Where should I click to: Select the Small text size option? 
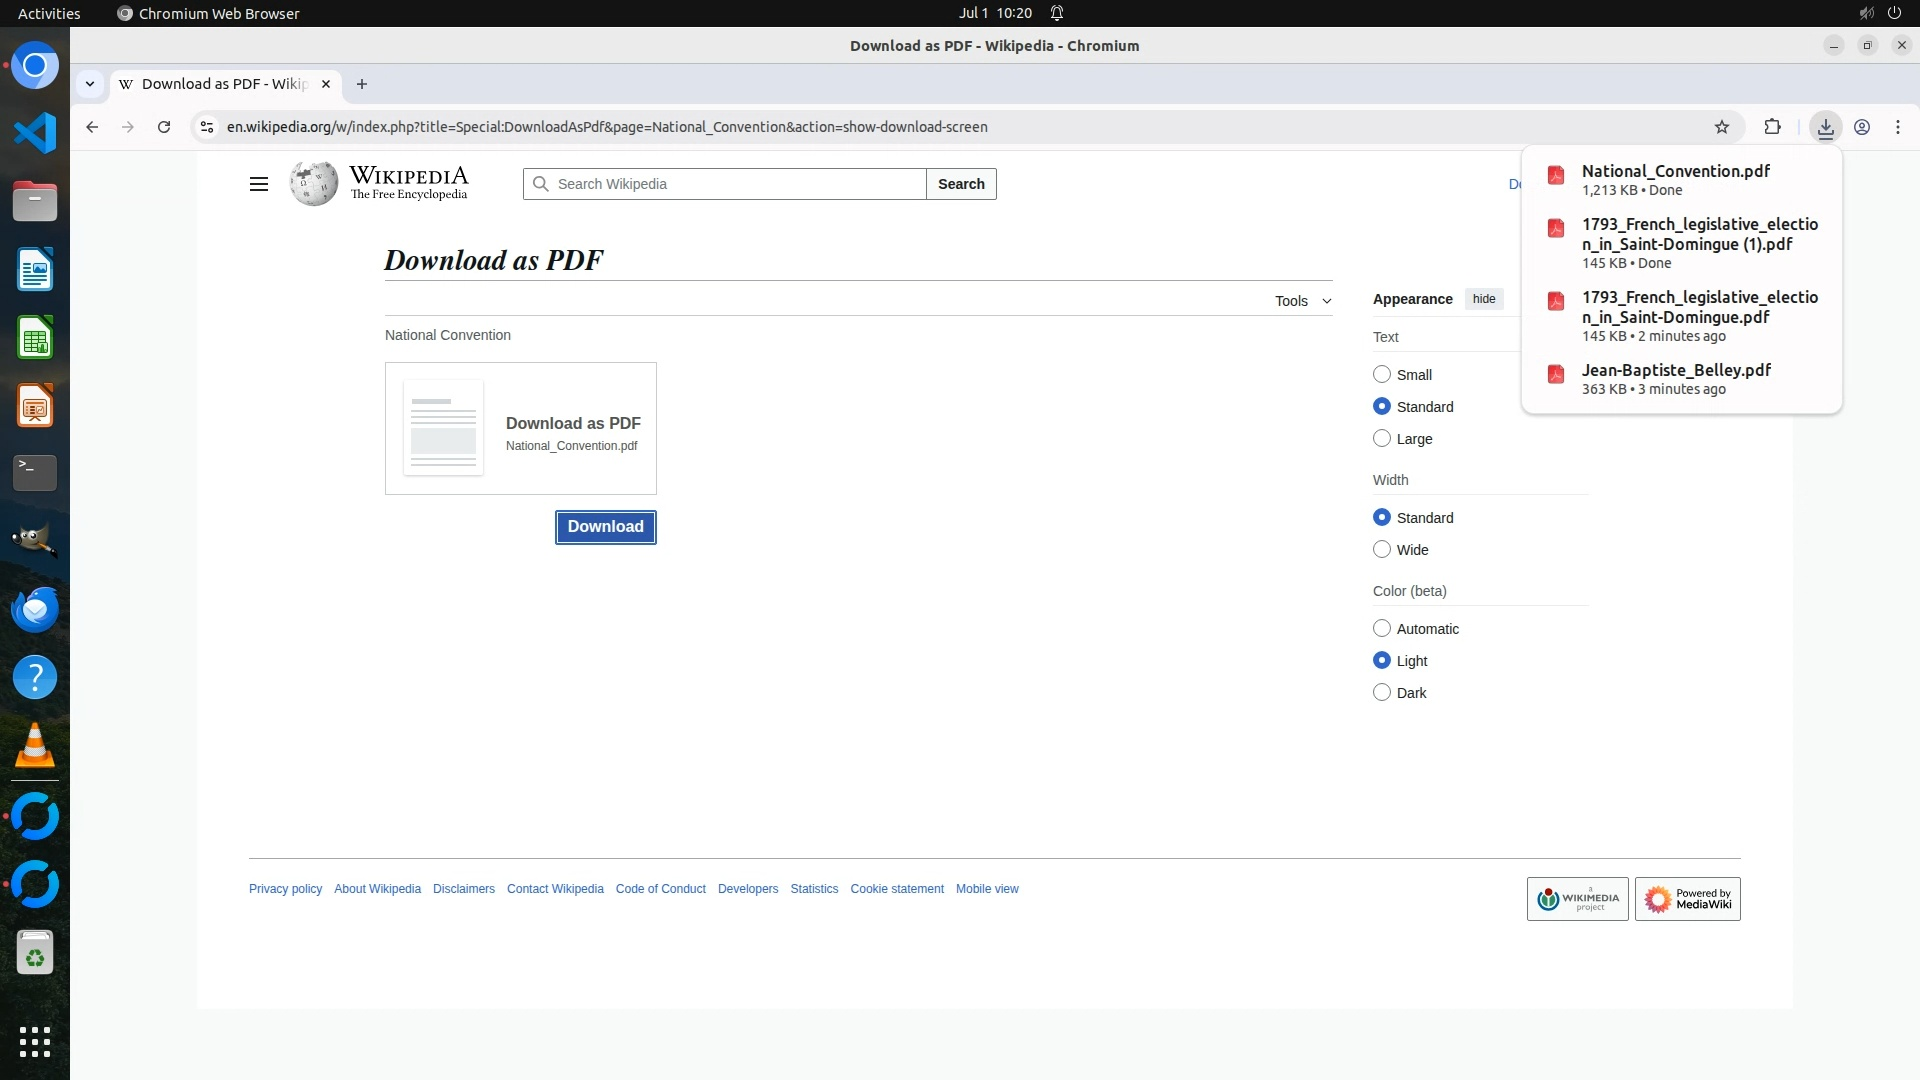tap(1382, 374)
